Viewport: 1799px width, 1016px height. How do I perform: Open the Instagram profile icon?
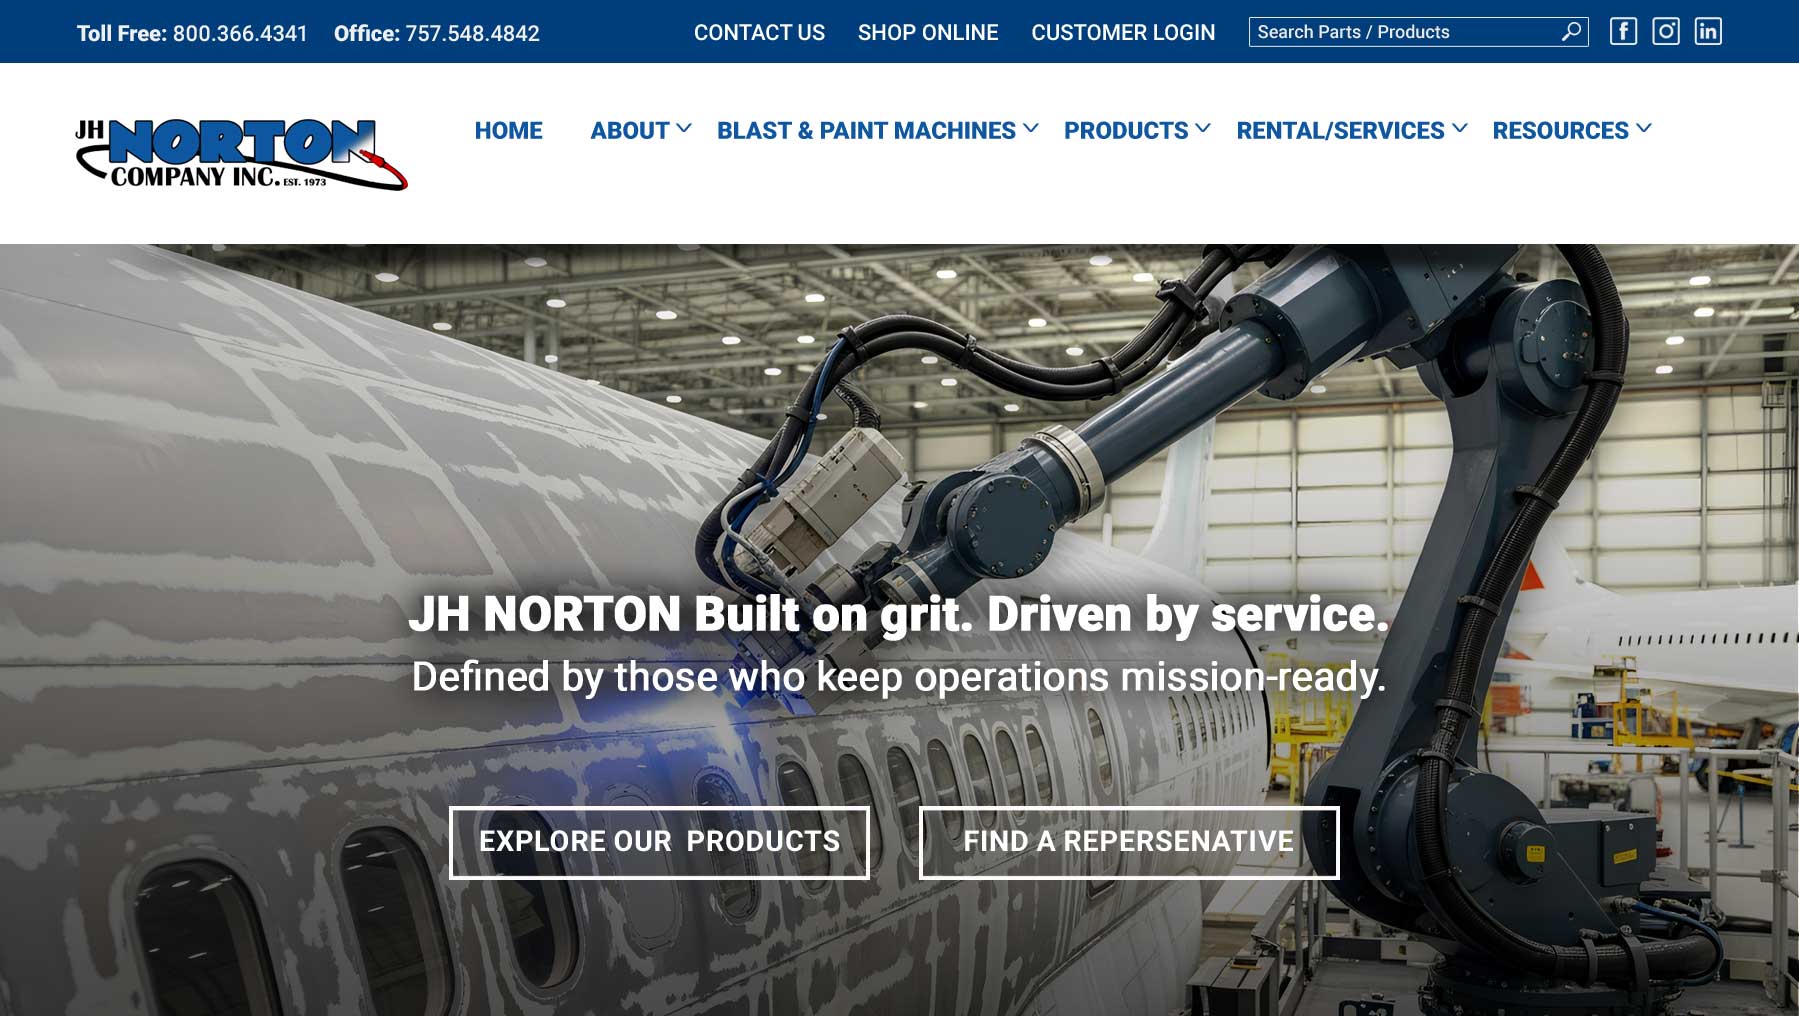coord(1665,32)
